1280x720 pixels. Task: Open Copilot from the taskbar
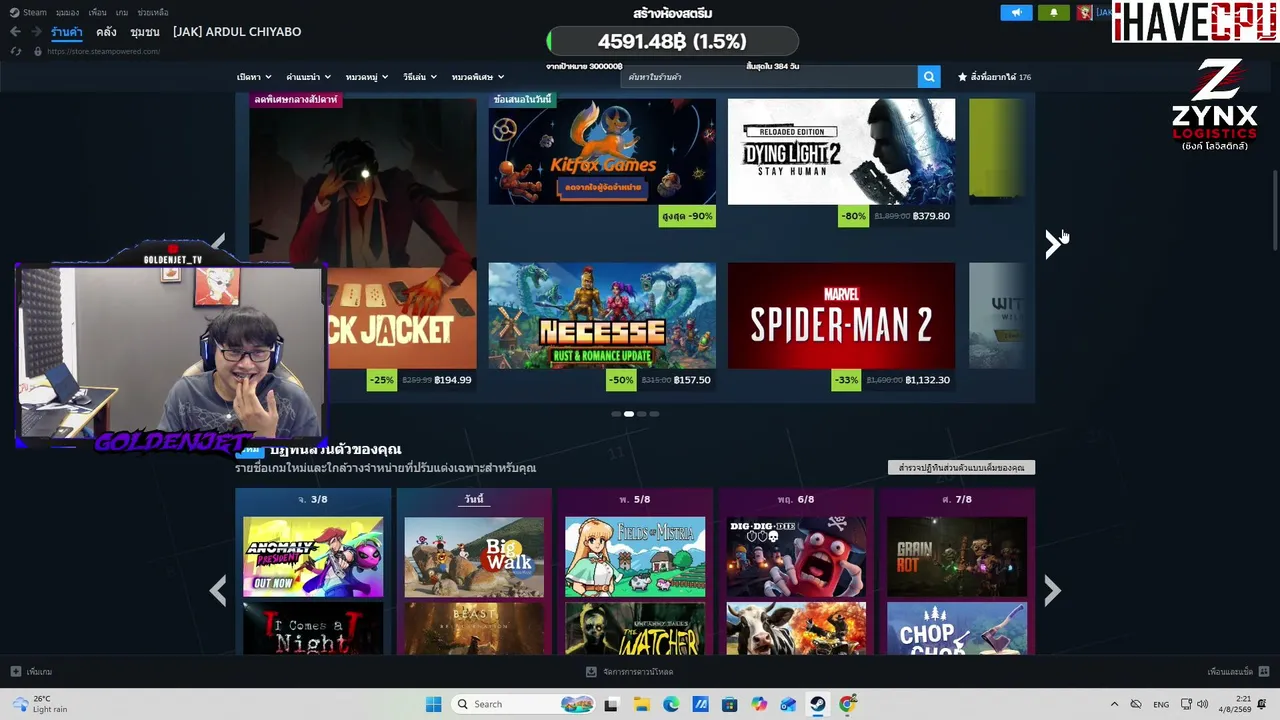pyautogui.click(x=759, y=704)
